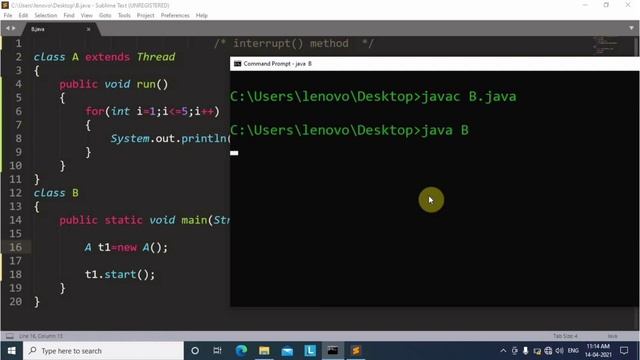Click the blinking cursor in Command Prompt
This screenshot has height=360, width=640.
(234, 153)
